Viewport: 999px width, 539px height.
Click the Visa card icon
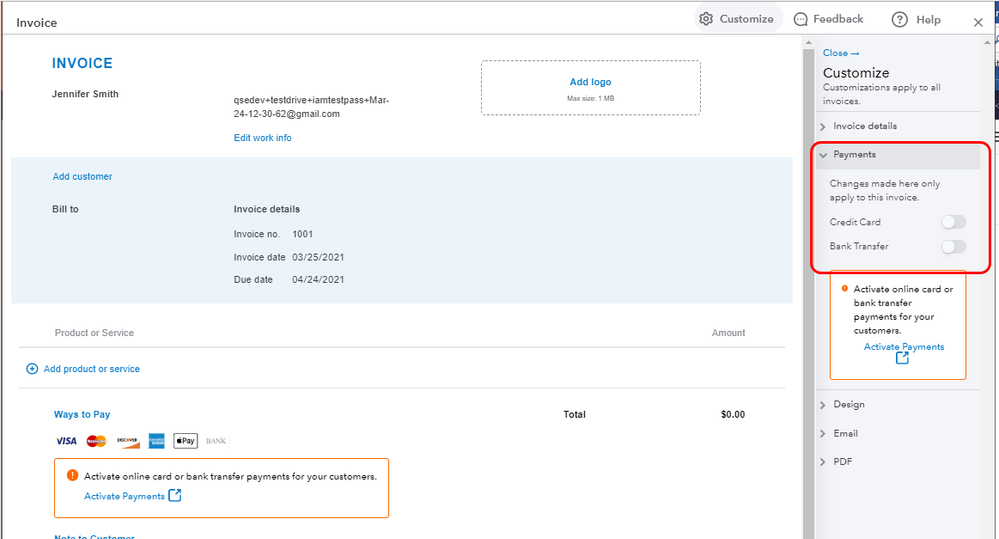66,441
